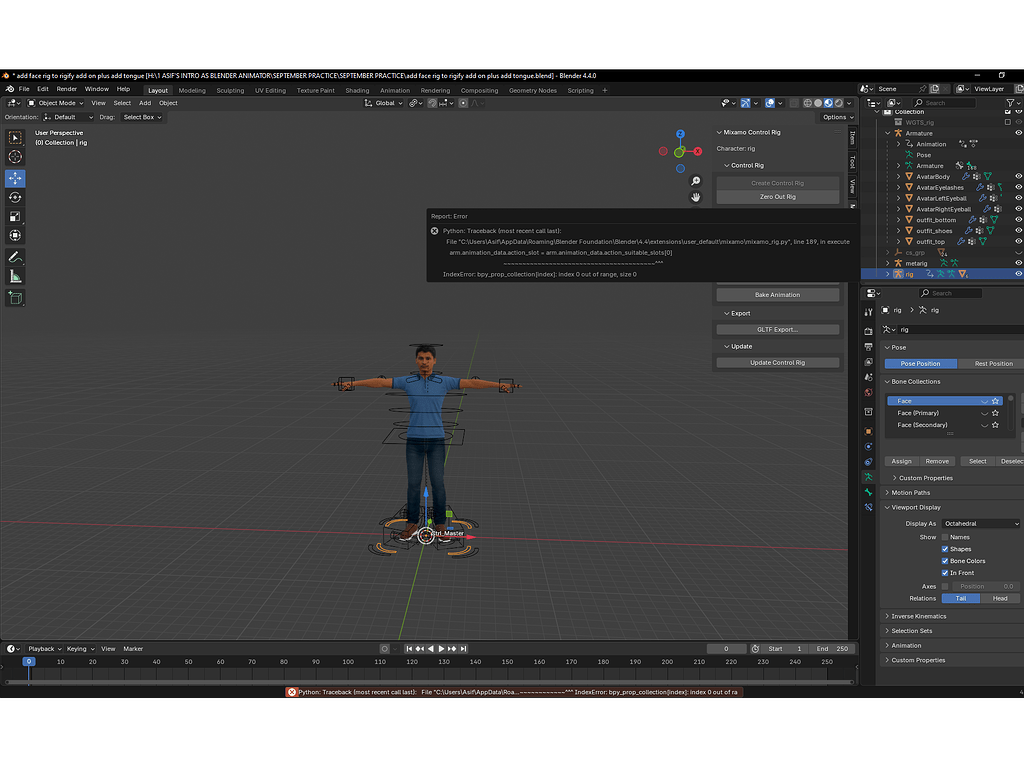
Task: Switch to Rest Position
Action: 993,363
